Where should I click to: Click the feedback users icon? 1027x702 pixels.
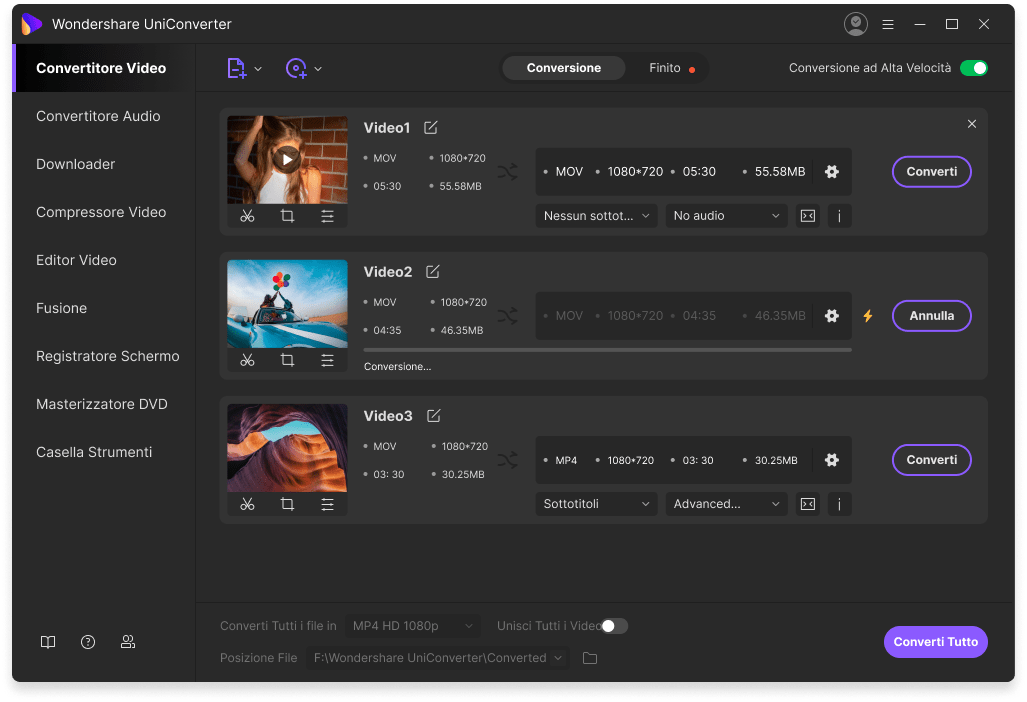coord(128,642)
